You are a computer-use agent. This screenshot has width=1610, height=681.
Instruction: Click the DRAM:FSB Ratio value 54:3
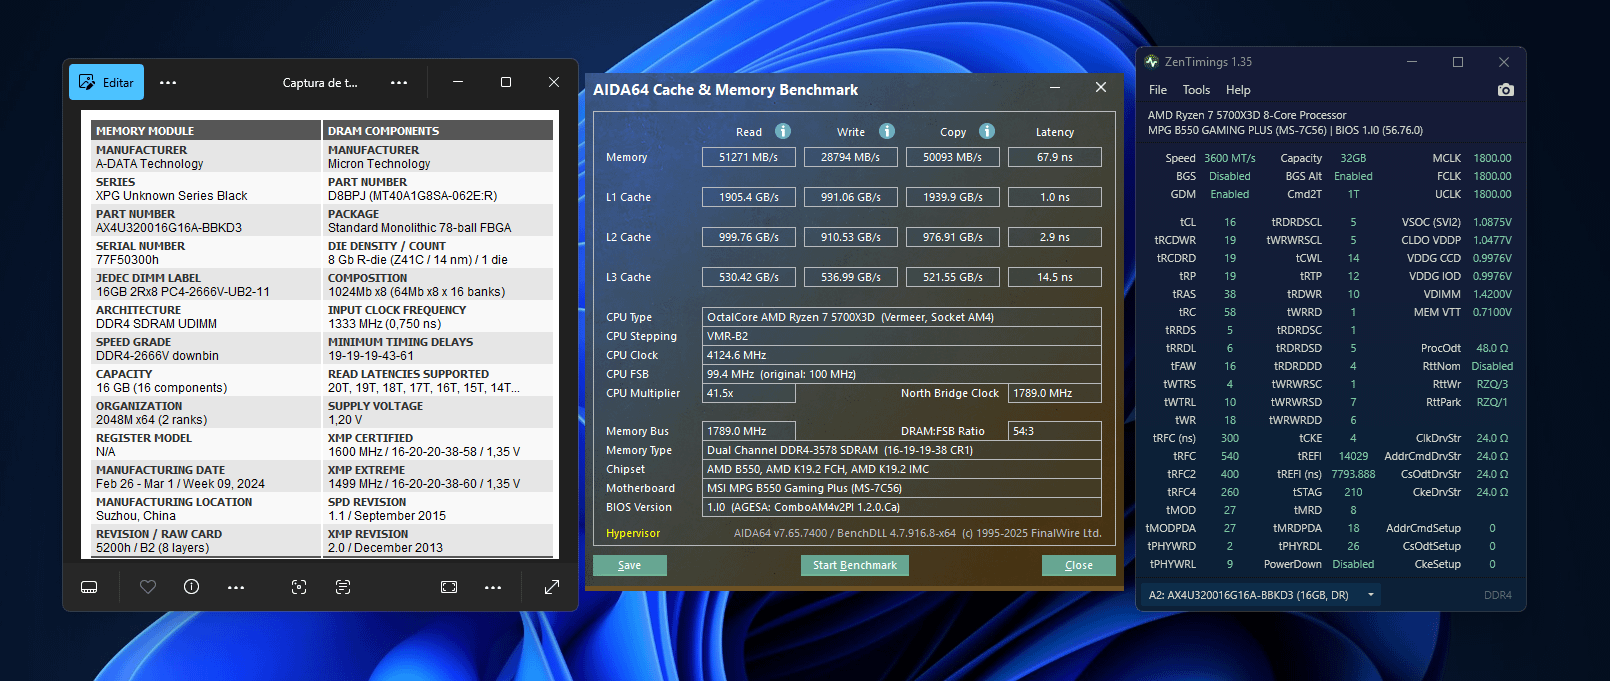1055,431
